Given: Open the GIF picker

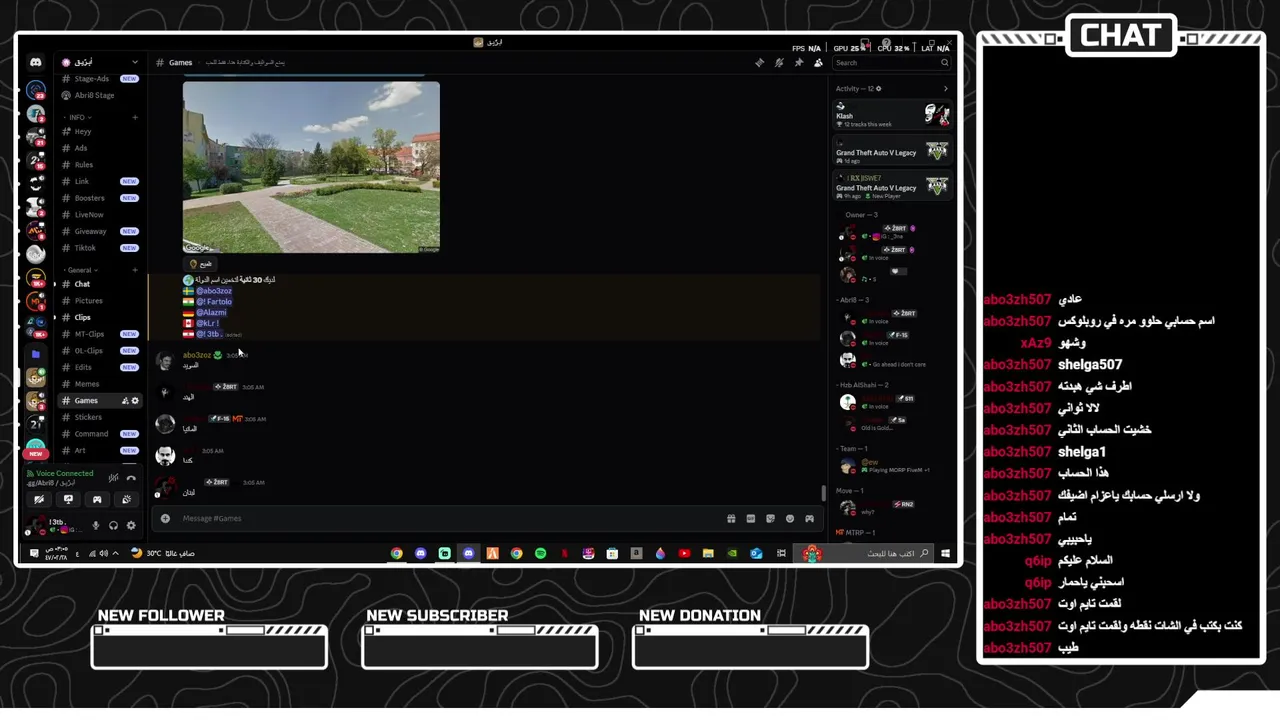Looking at the screenshot, I should click(x=751, y=519).
